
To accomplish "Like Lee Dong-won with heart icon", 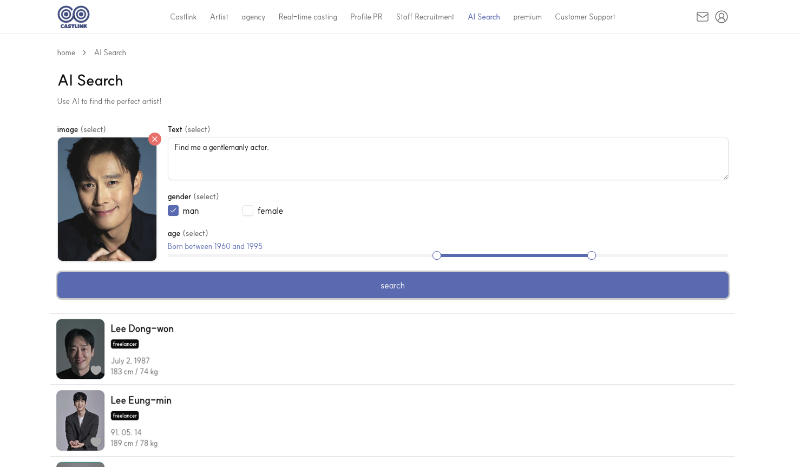I will click(x=96, y=370).
